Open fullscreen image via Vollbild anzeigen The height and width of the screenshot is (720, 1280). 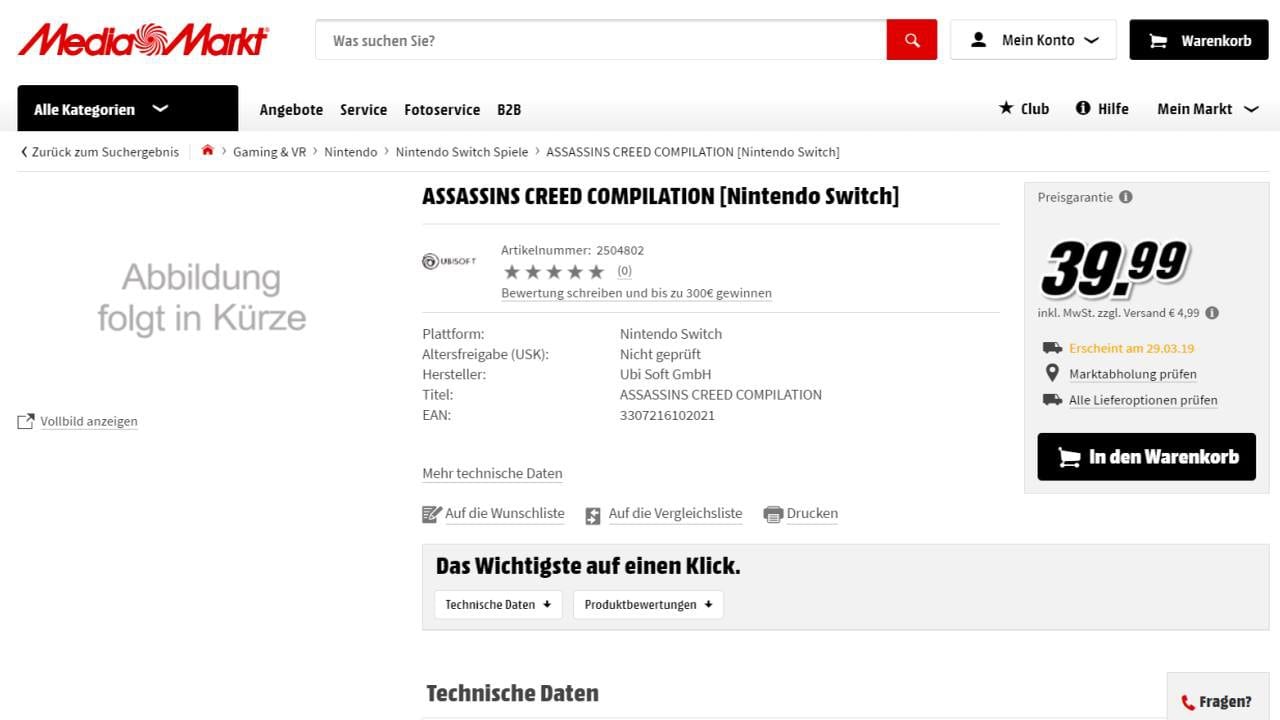[x=88, y=421]
